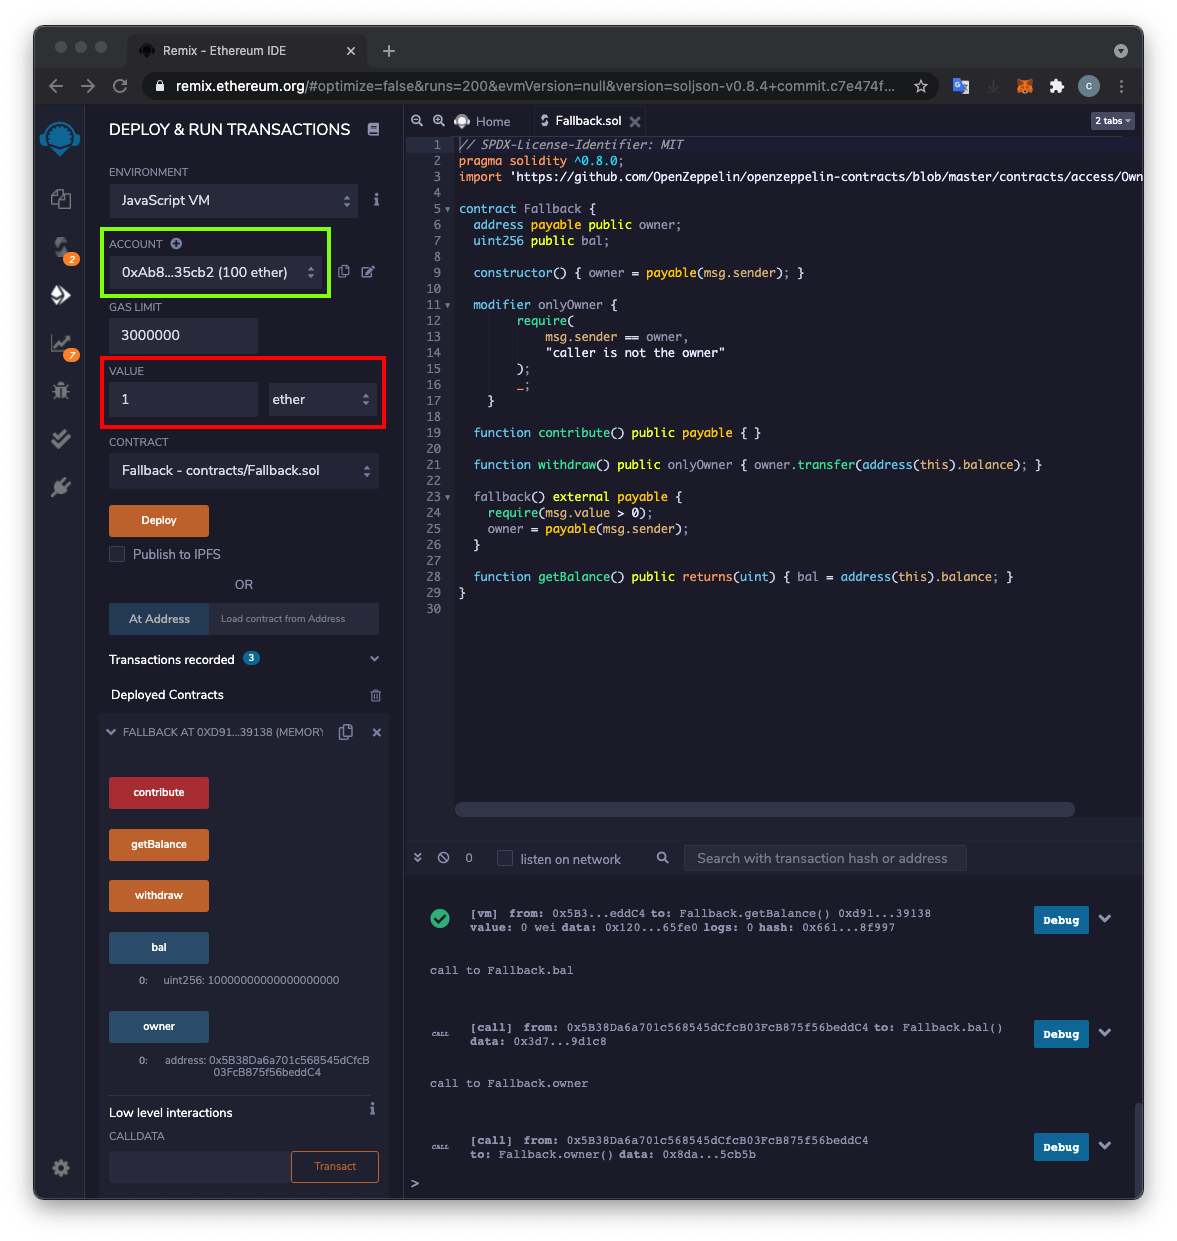Expand the Transactions recorded section
Image resolution: width=1177 pixels, height=1241 pixels.
tap(374, 659)
